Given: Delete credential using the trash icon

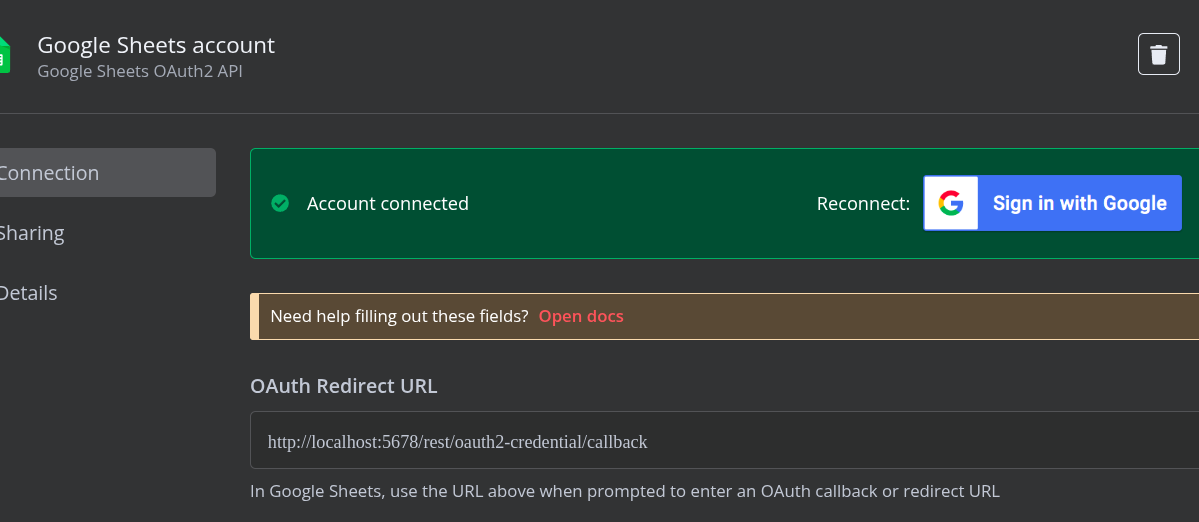Looking at the screenshot, I should click(1158, 54).
